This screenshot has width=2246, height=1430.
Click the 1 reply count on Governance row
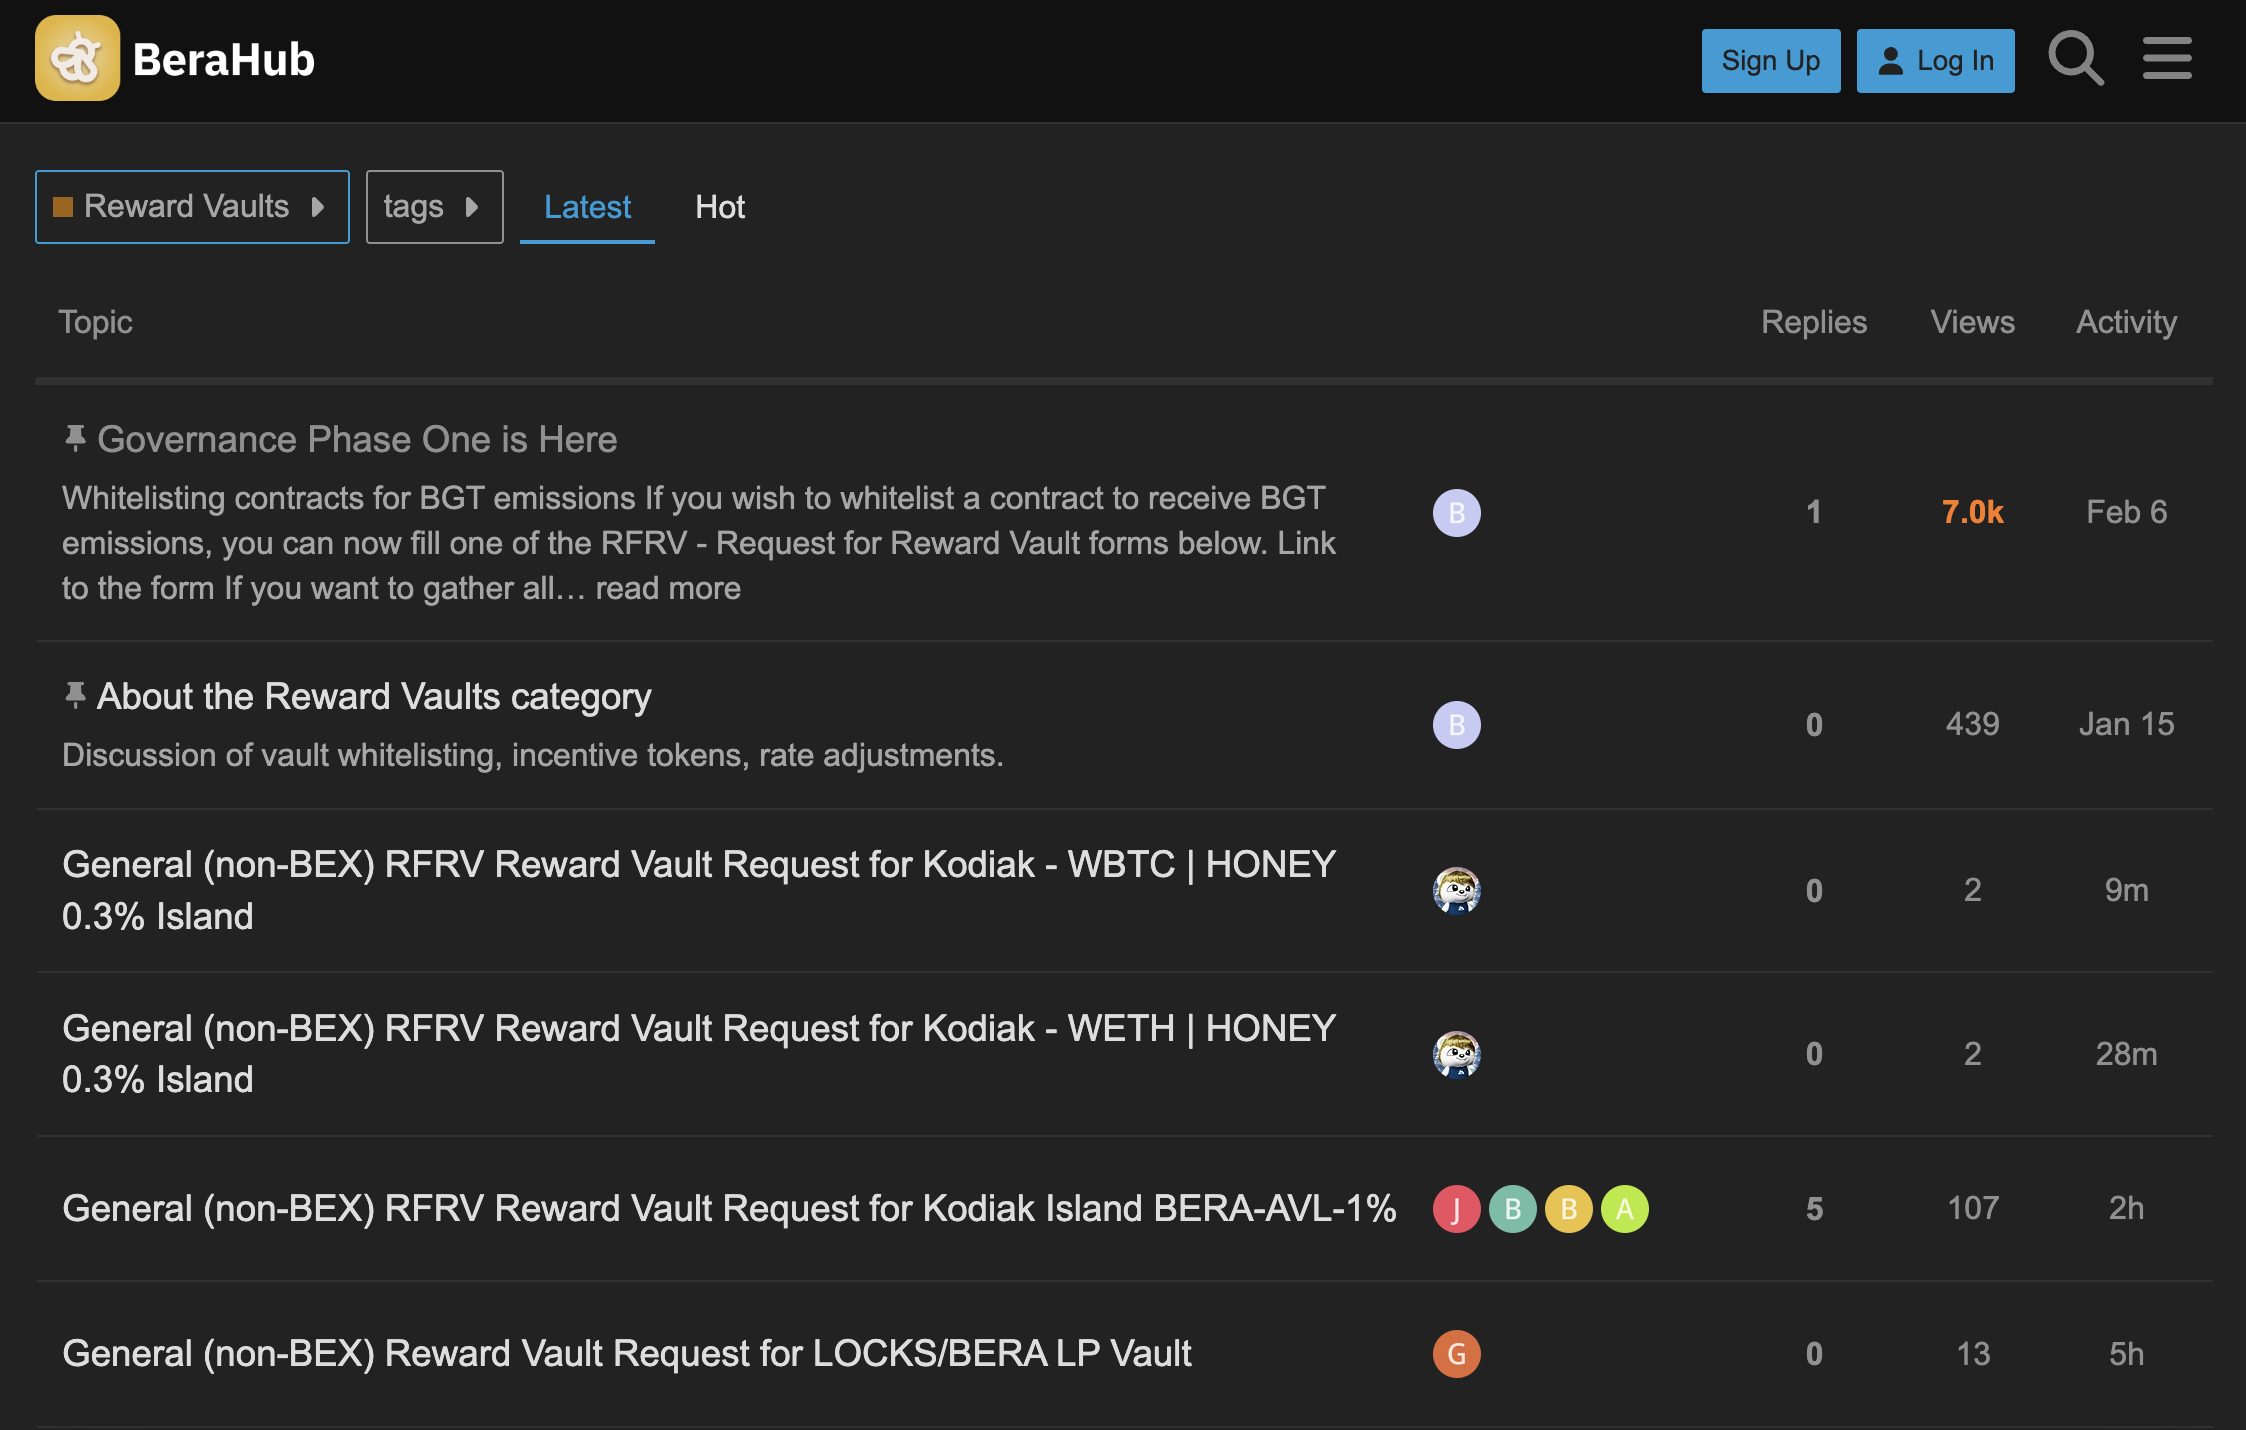coord(1814,512)
